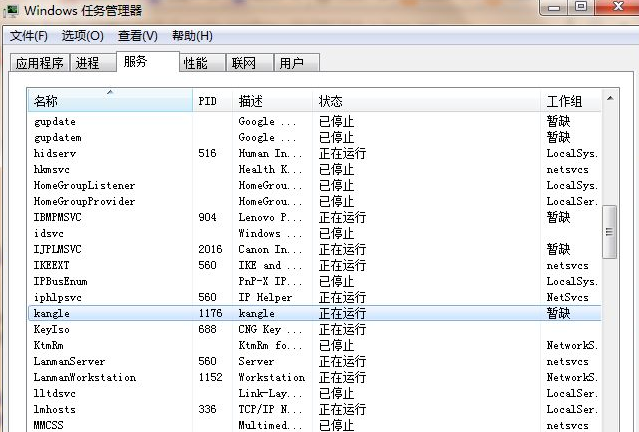This screenshot has width=639, height=432.
Task: Select the gupdate service row
Action: [x=315, y=121]
